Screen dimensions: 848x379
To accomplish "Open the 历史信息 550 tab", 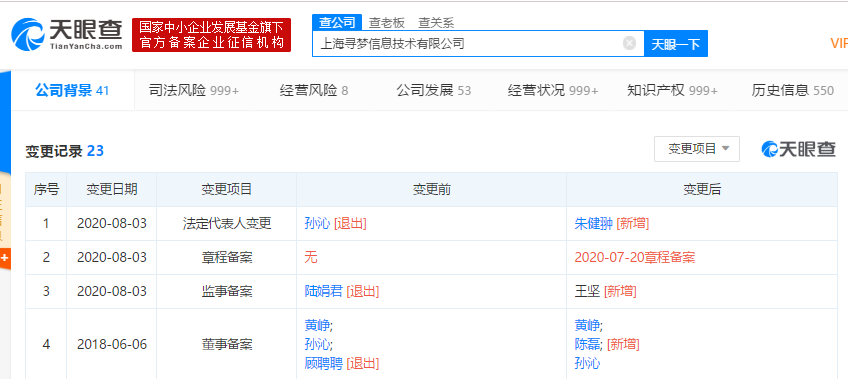I will [792, 90].
